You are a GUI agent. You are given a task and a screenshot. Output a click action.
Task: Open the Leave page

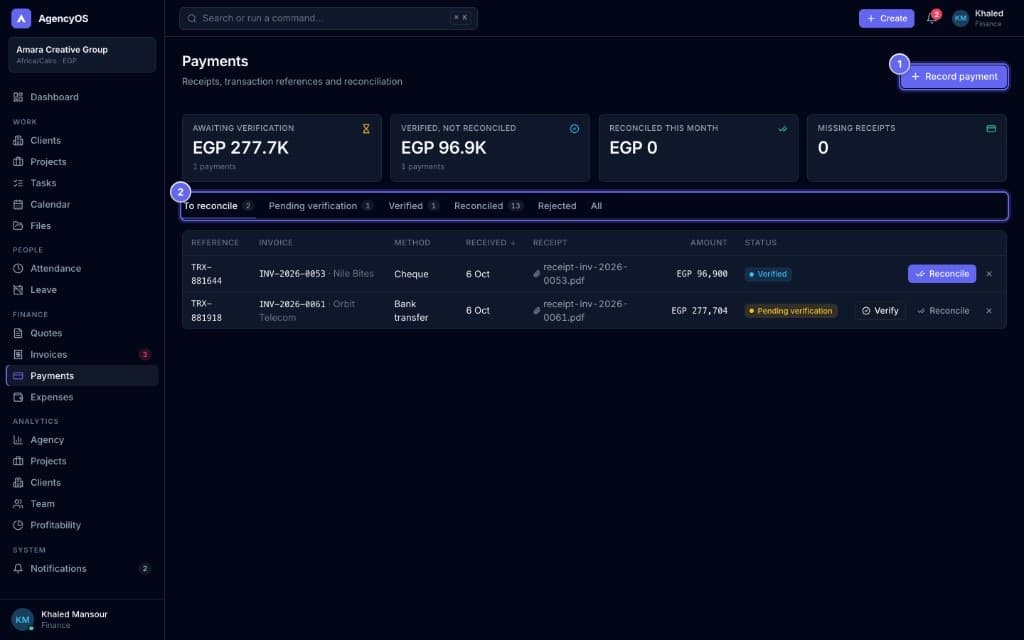click(x=82, y=290)
